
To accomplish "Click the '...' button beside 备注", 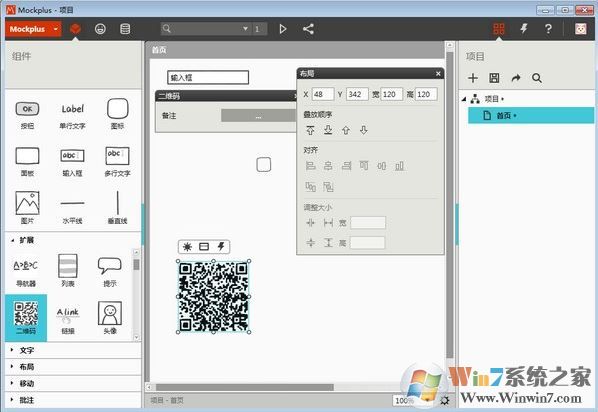I will point(259,116).
